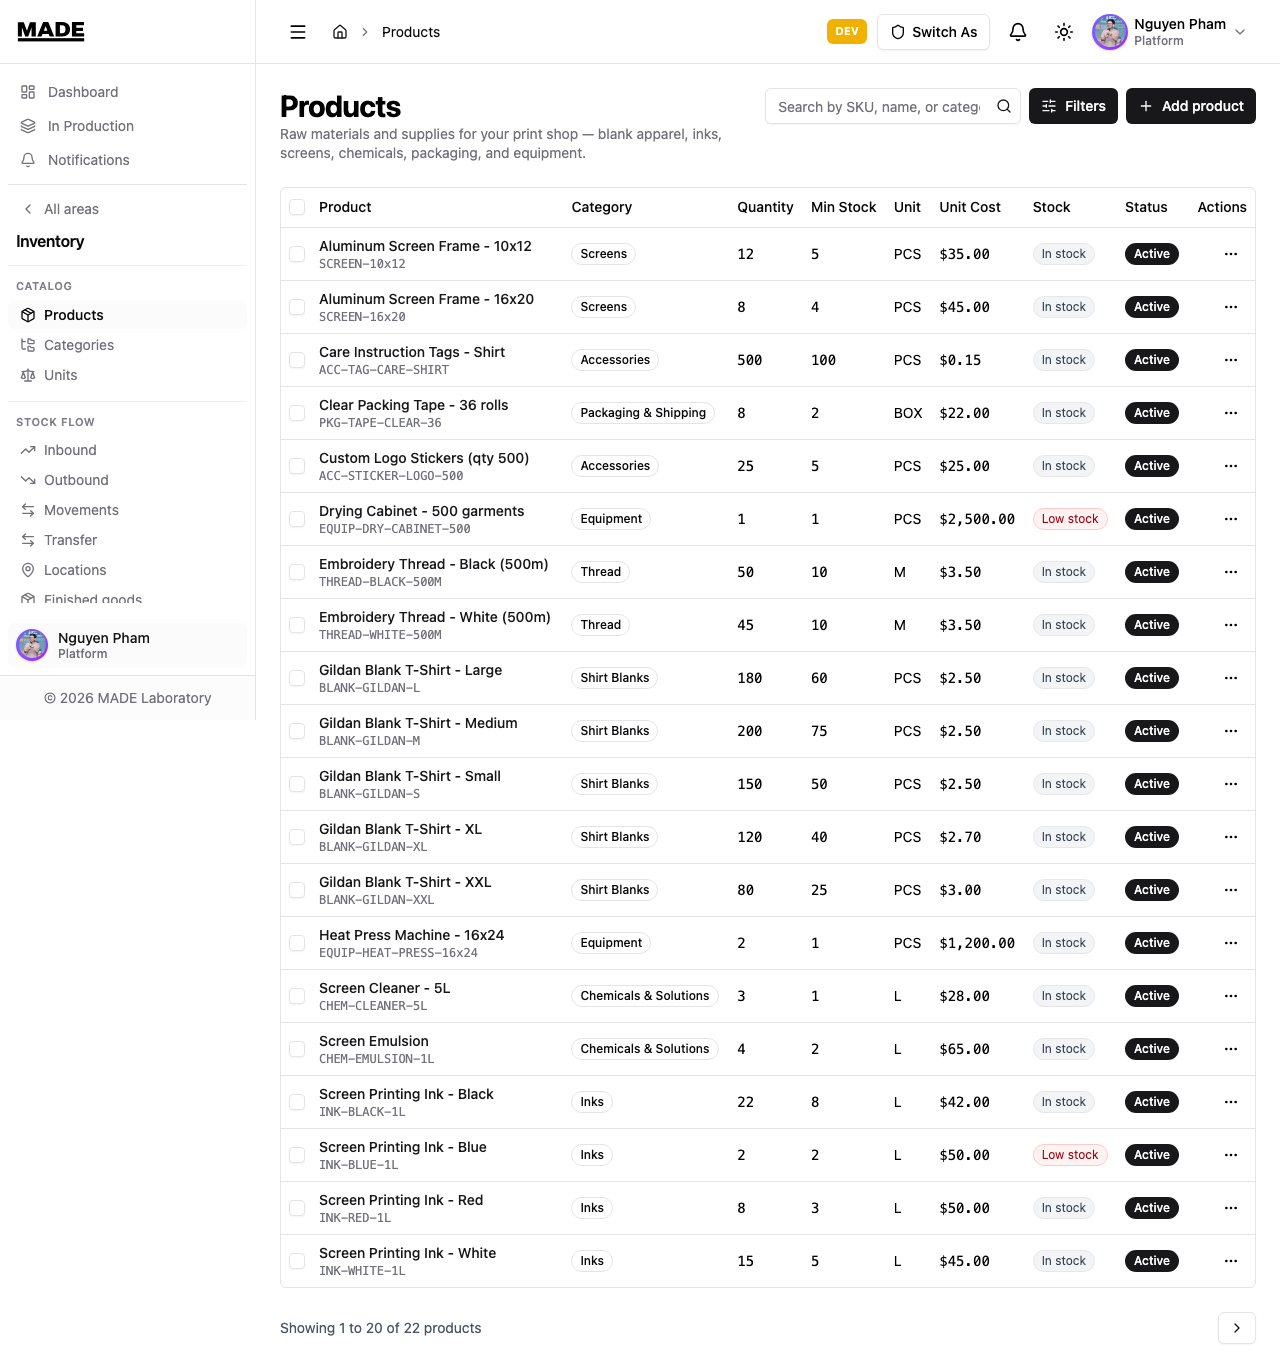This screenshot has height=1368, width=1280.
Task: Tick the checkbox for Screen Printing Ink - Blue
Action: click(297, 1155)
